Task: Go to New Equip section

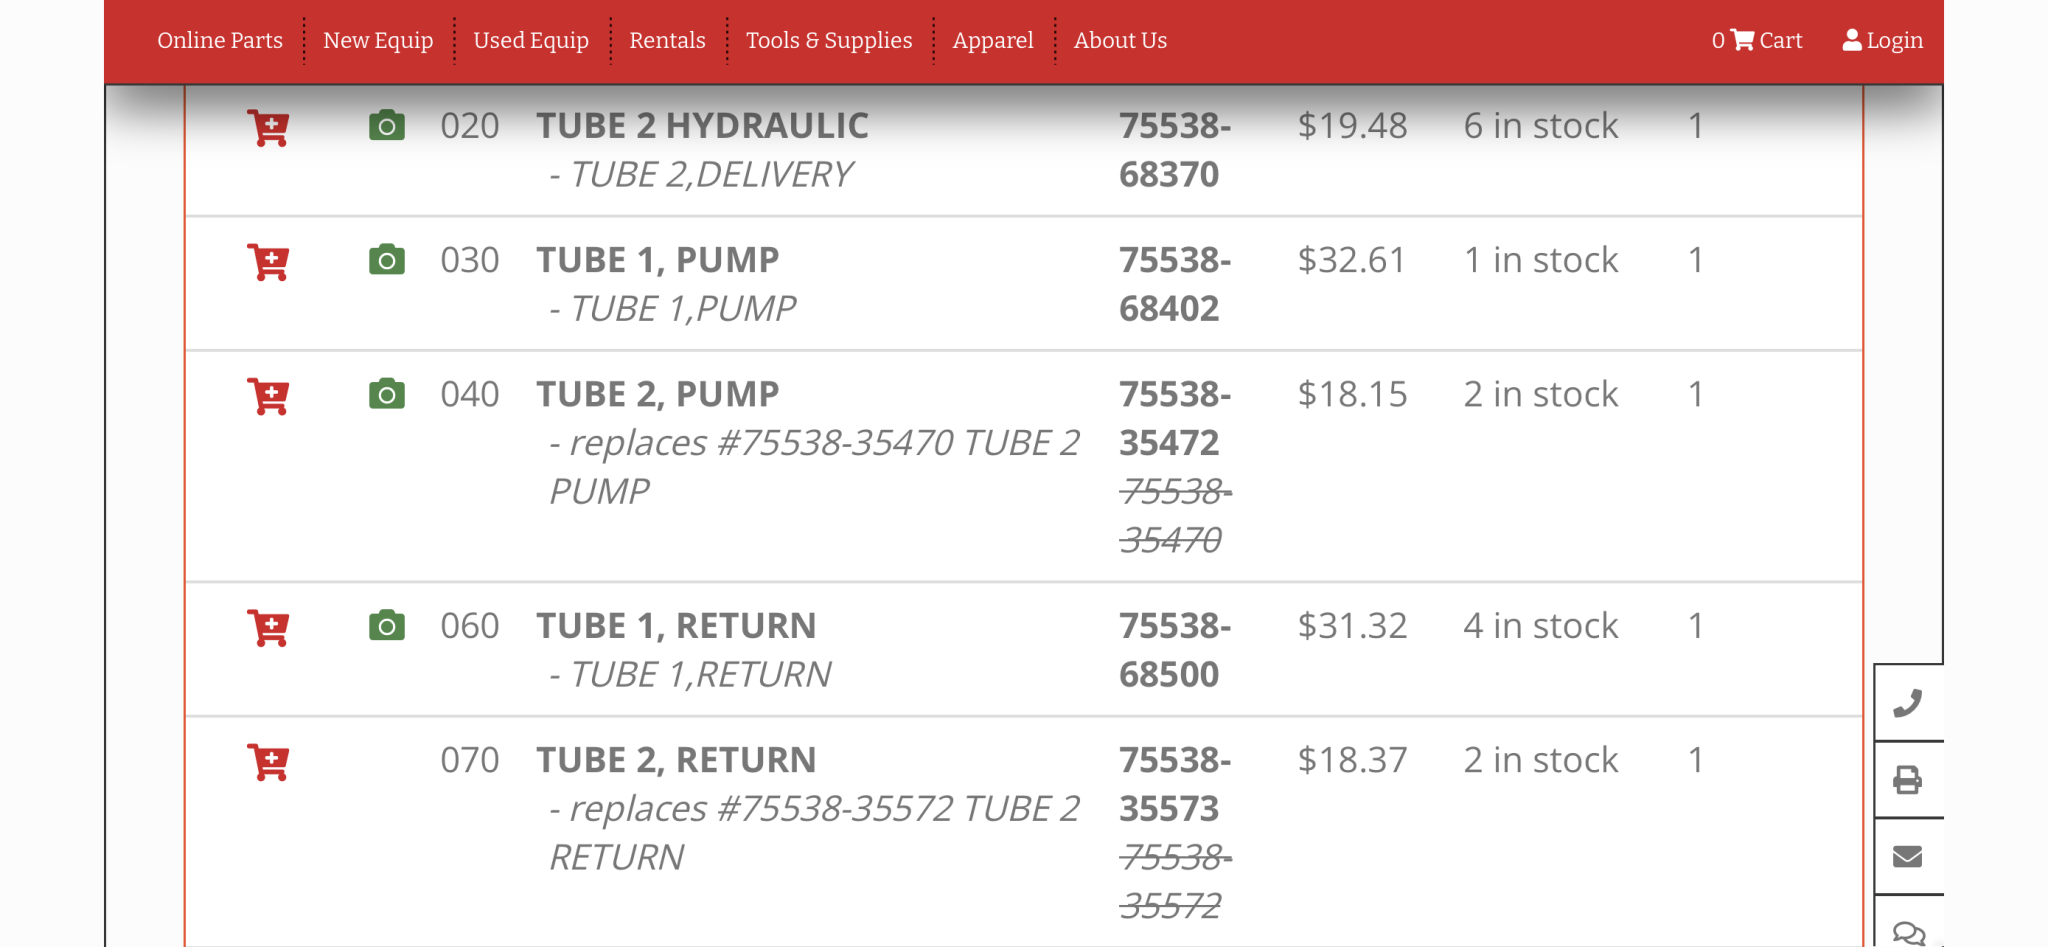Action: (378, 41)
